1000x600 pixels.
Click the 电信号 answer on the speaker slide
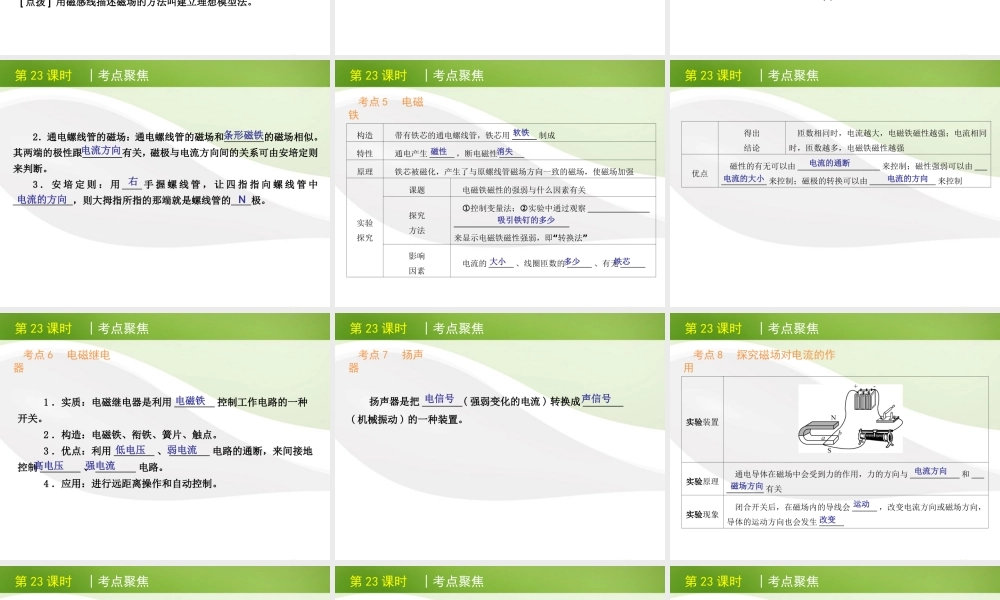click(439, 399)
